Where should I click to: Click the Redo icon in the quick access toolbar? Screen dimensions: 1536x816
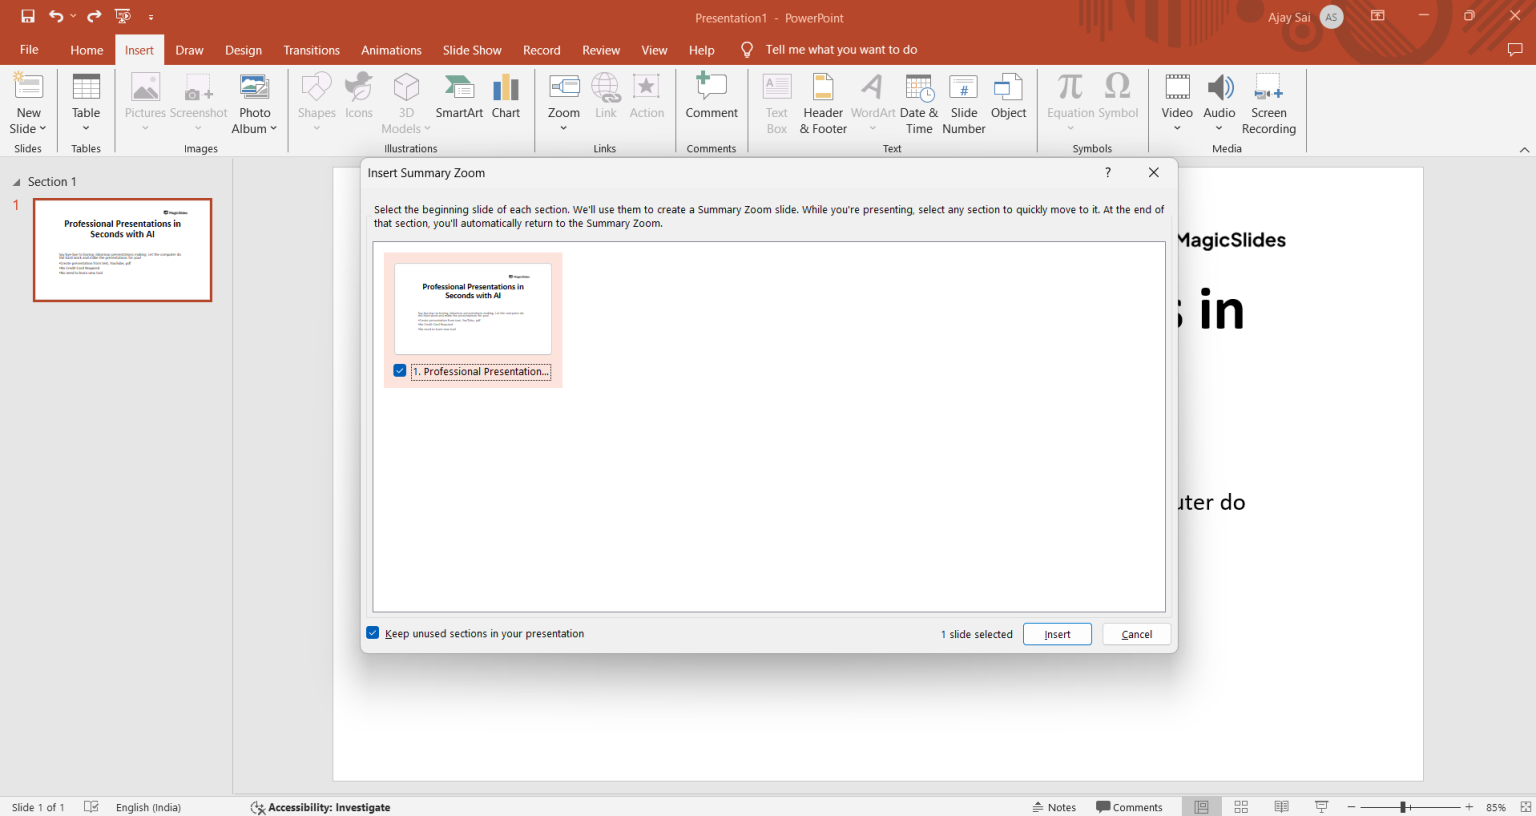pyautogui.click(x=94, y=17)
